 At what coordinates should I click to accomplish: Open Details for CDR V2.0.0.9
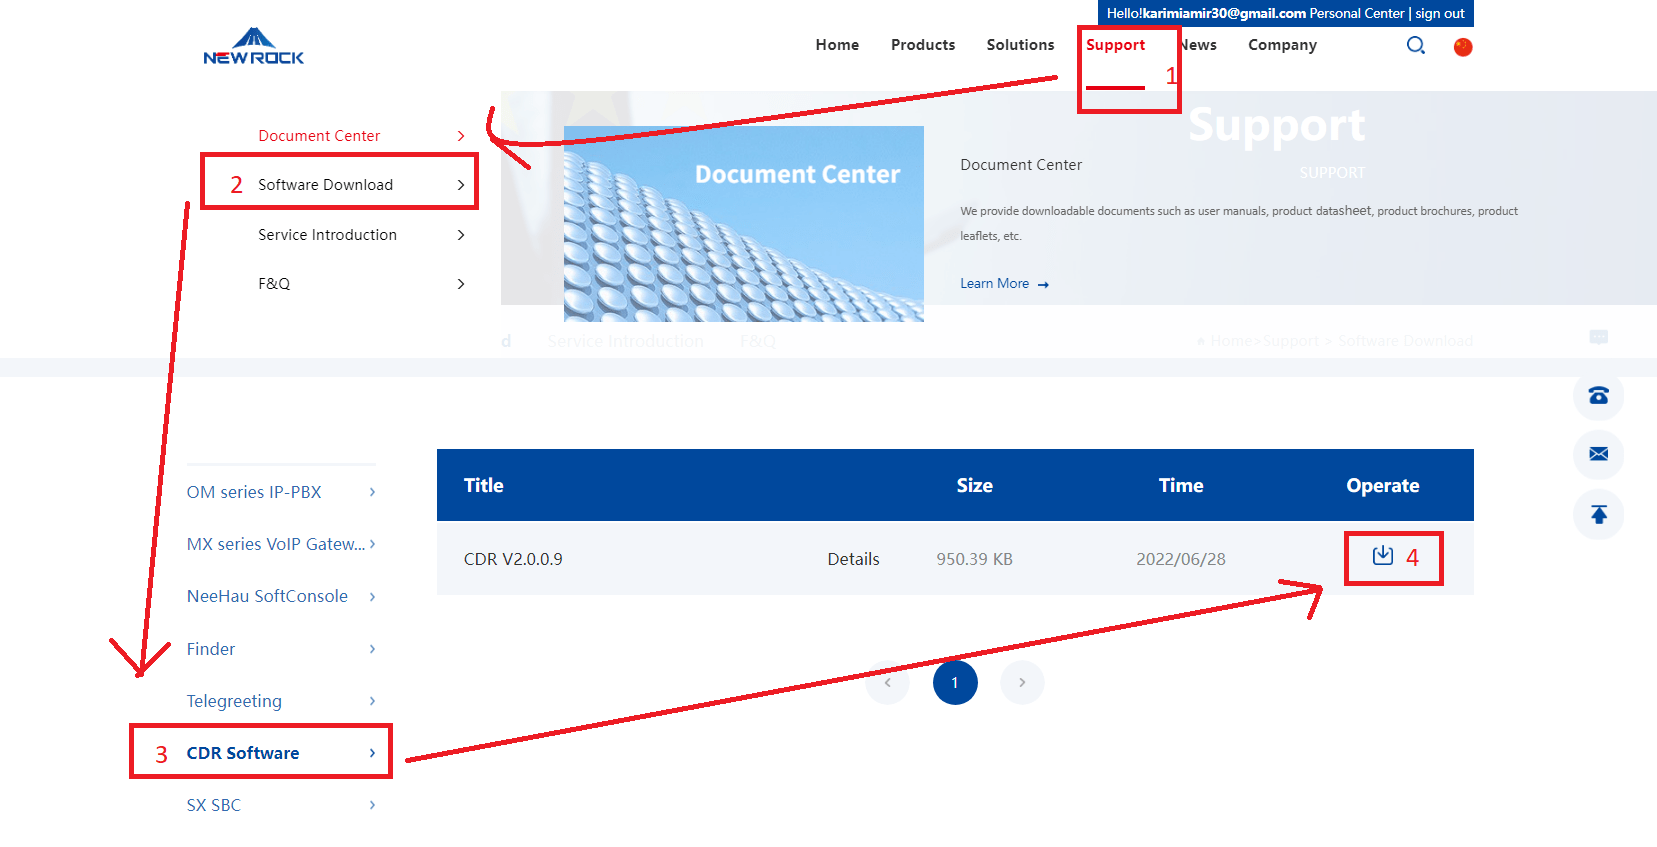(x=853, y=559)
